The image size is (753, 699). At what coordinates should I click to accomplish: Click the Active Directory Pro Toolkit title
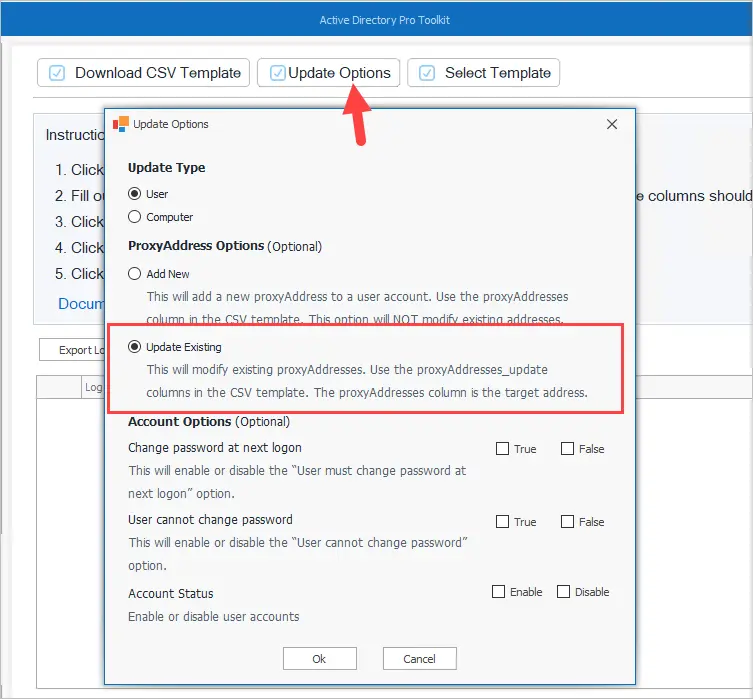coord(384,20)
